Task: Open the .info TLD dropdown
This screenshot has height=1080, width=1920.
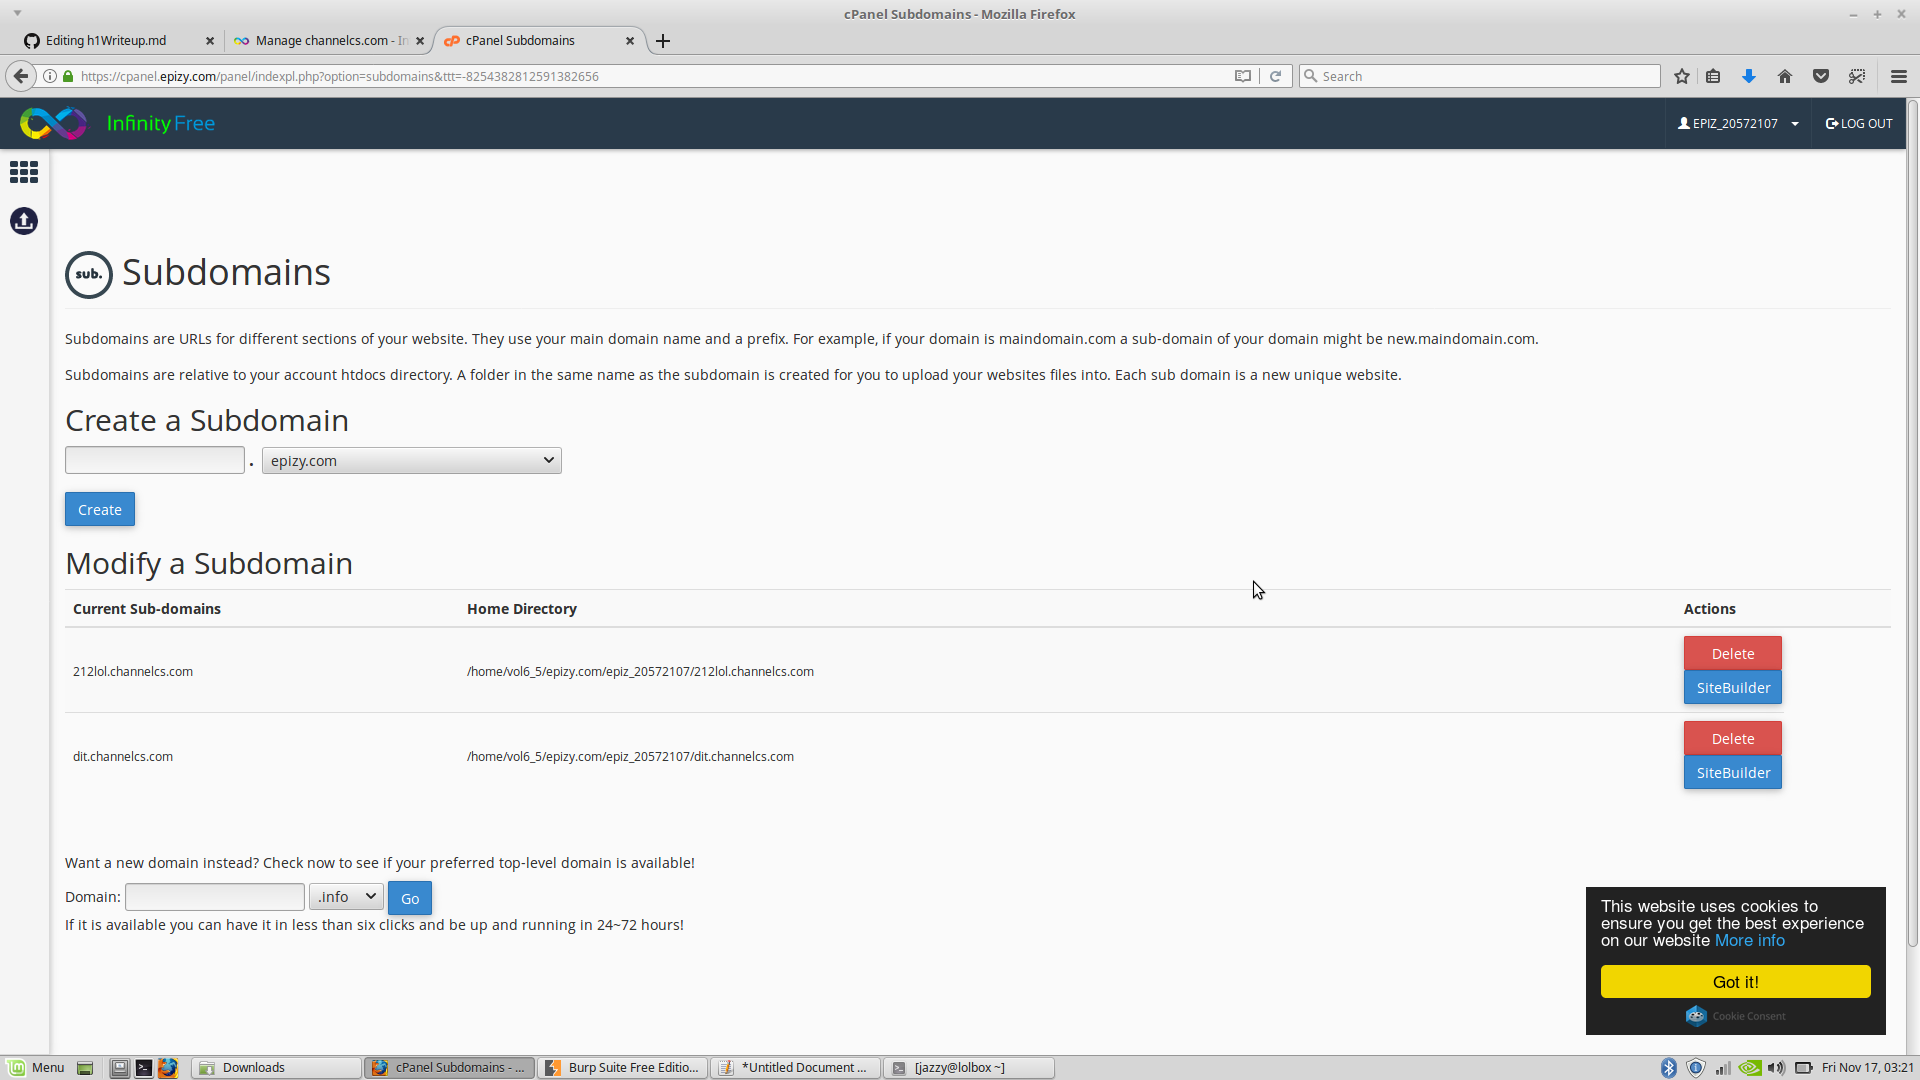Action: pyautogui.click(x=346, y=896)
